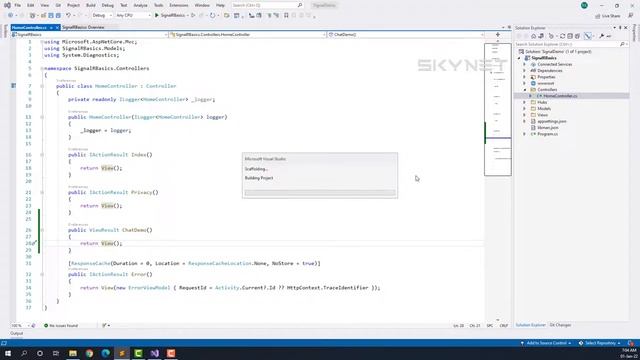Select the Views folder
640x360 pixels.
pyautogui.click(x=542, y=115)
